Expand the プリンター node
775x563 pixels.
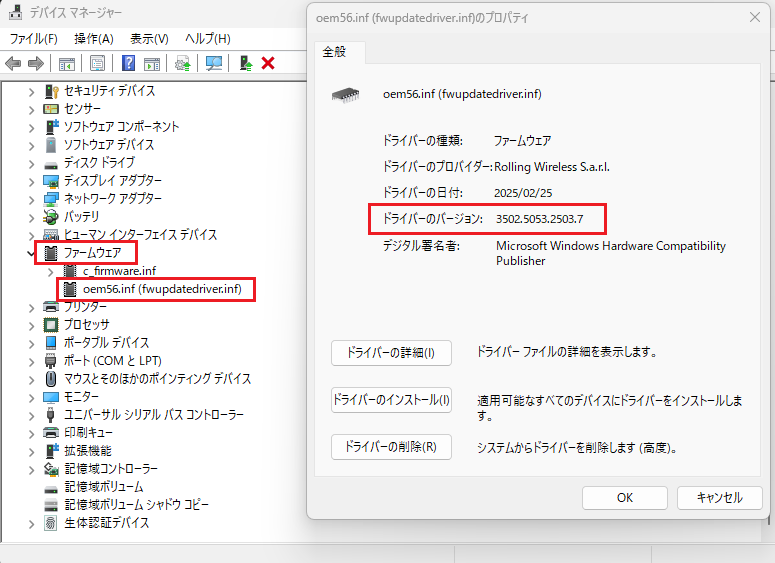coord(31,308)
